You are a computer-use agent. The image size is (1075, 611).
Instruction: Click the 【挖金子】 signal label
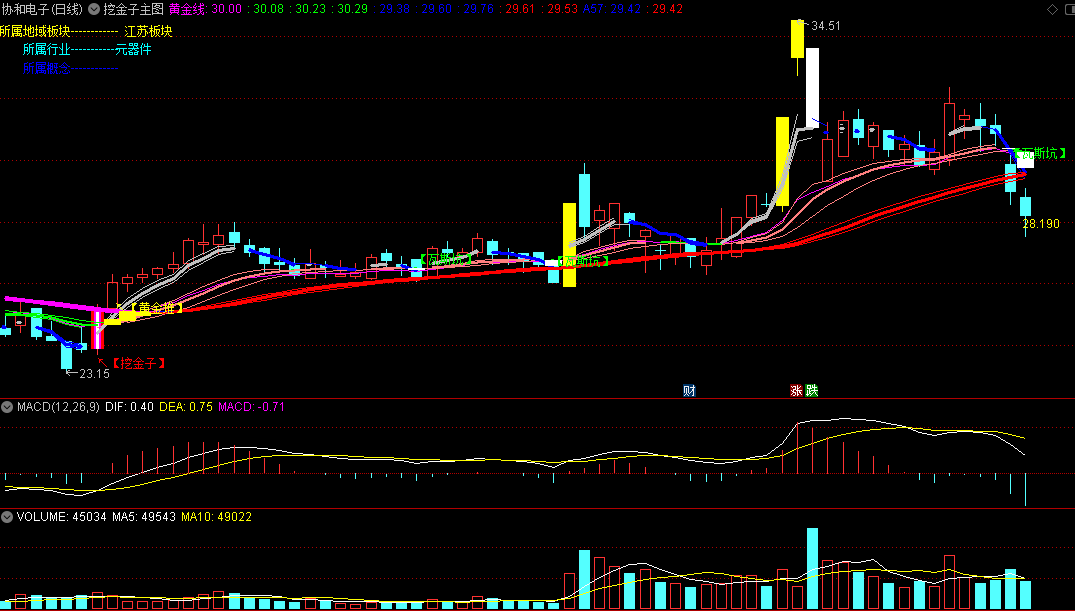pos(137,363)
